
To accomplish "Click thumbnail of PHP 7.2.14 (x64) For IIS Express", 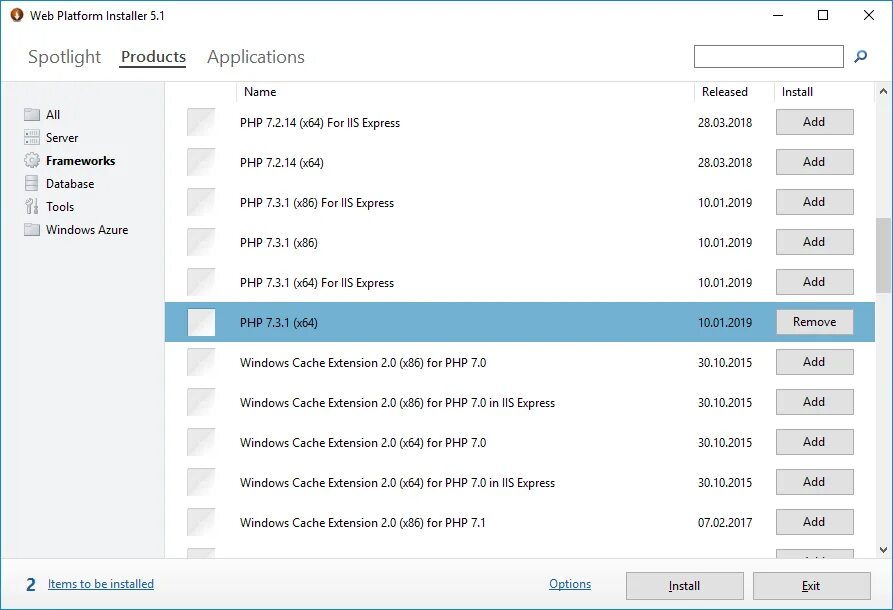I will click(x=201, y=122).
